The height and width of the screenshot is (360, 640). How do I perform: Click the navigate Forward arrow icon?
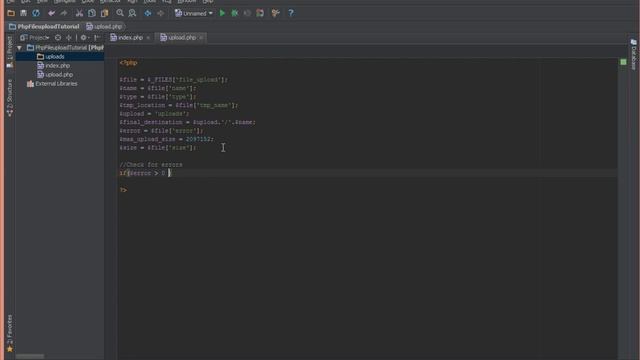(x=160, y=13)
